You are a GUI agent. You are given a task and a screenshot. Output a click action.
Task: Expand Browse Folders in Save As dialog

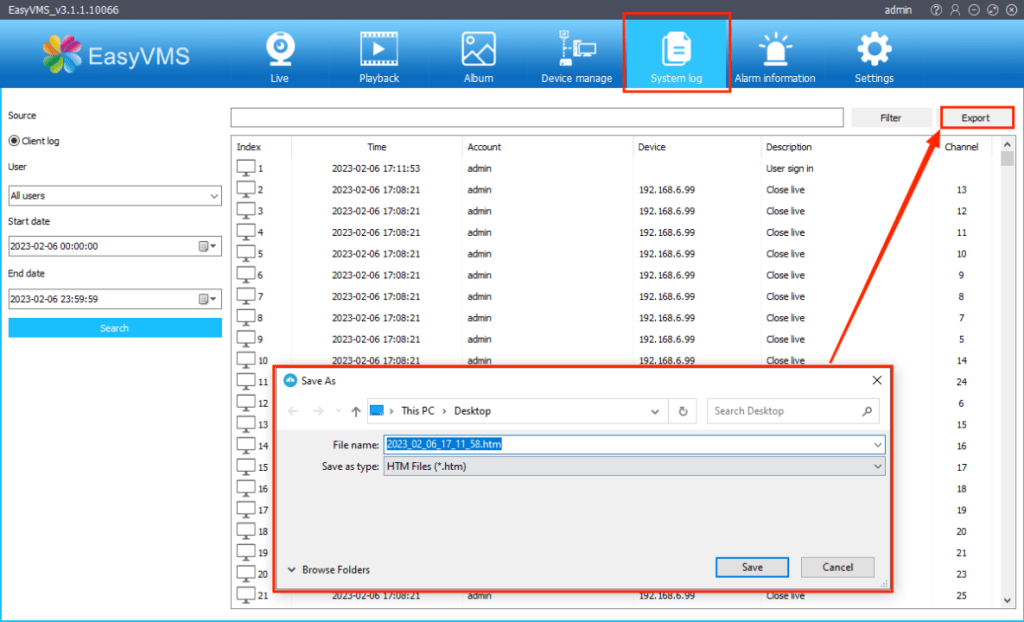(x=328, y=570)
